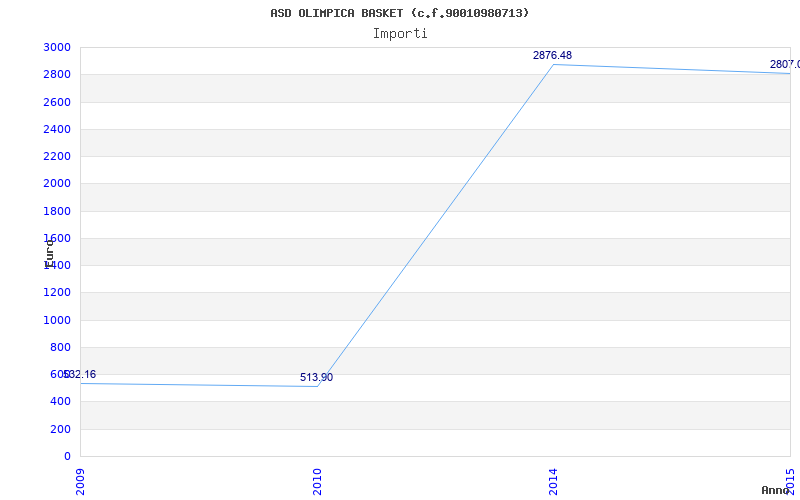Viewport: 800px width, 500px height.
Task: Click the x-axis year label 2014
Action: [554, 482]
